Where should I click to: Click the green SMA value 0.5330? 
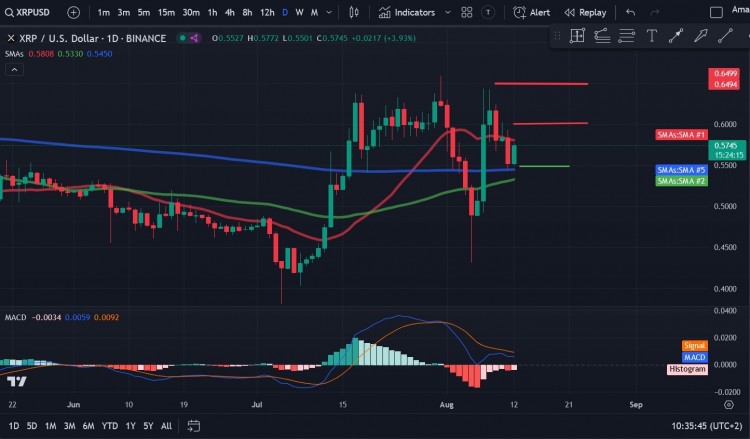(x=70, y=54)
